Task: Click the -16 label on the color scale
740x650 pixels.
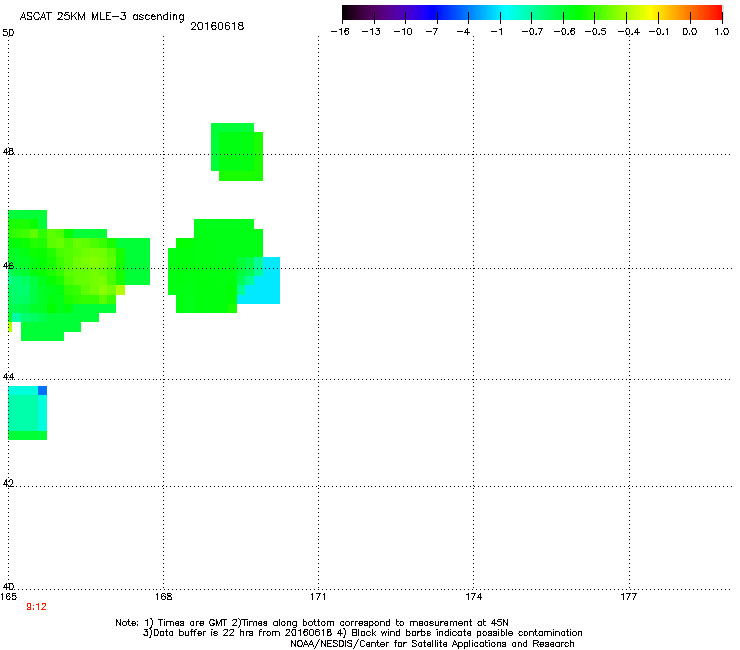Action: pos(340,32)
